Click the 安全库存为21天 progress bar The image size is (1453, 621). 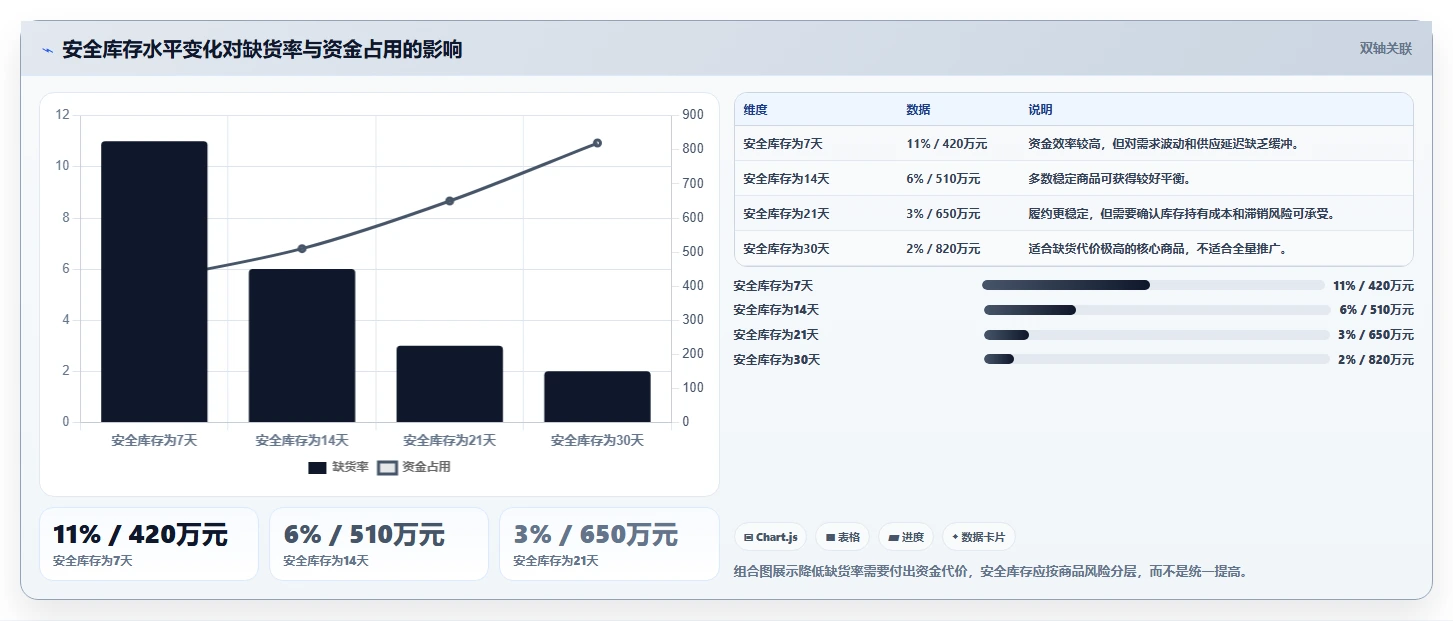click(1157, 334)
